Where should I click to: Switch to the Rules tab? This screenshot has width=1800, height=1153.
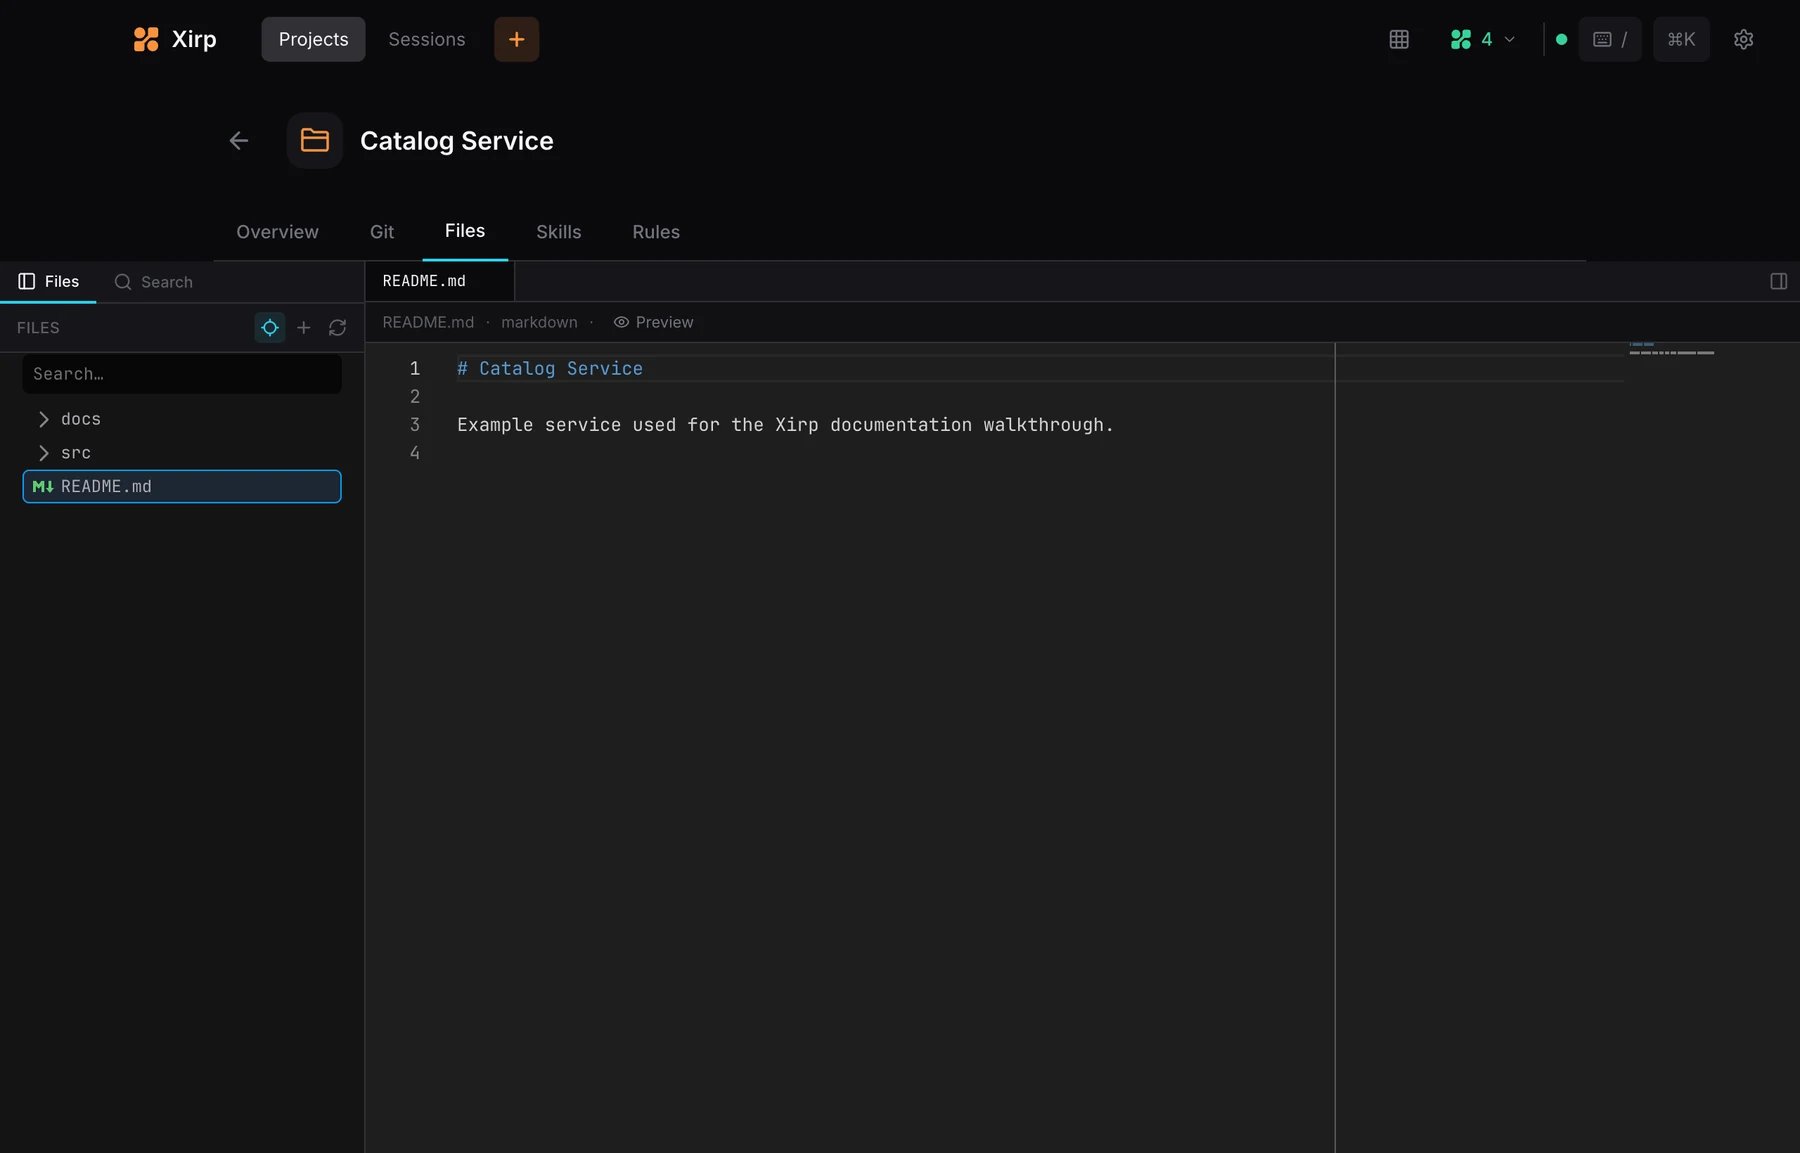tap(656, 232)
